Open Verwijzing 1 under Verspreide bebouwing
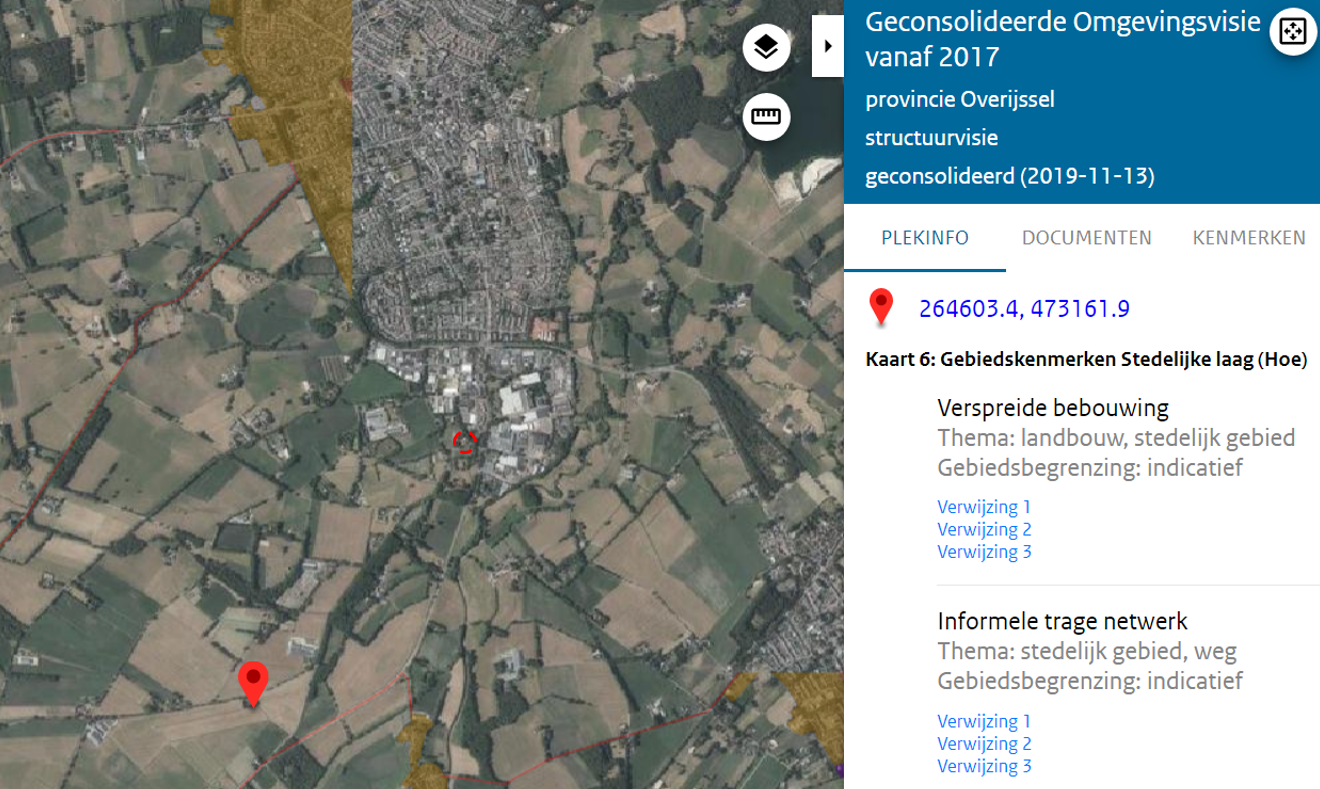 [984, 507]
